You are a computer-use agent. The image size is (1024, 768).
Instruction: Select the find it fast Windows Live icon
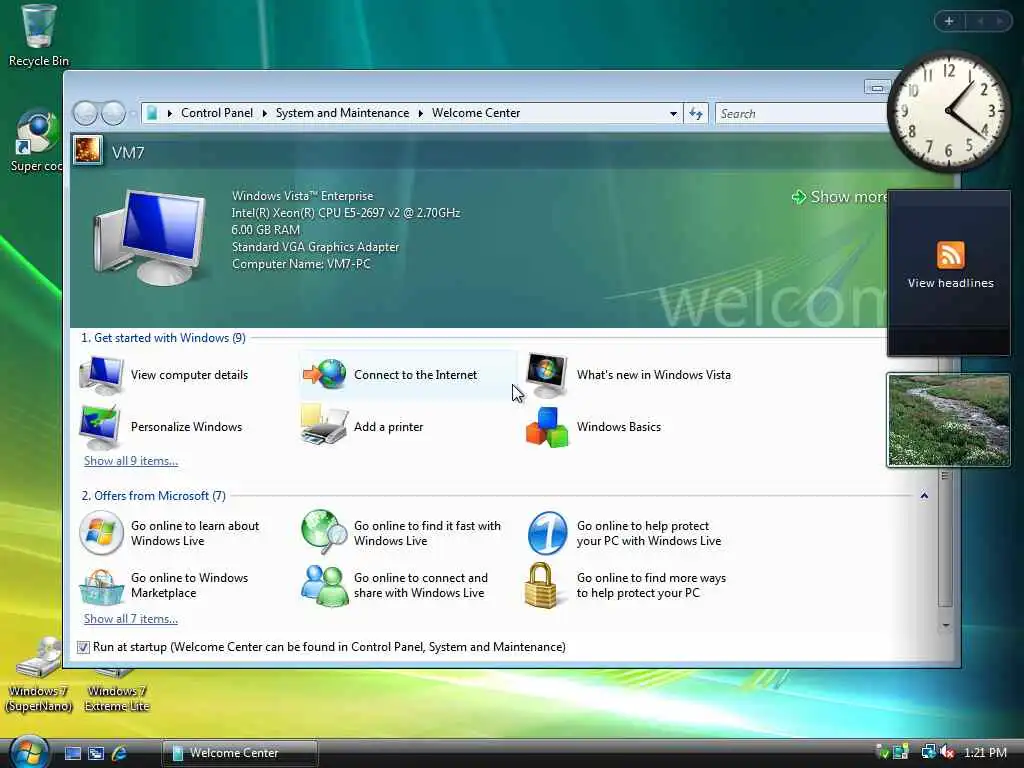point(324,532)
